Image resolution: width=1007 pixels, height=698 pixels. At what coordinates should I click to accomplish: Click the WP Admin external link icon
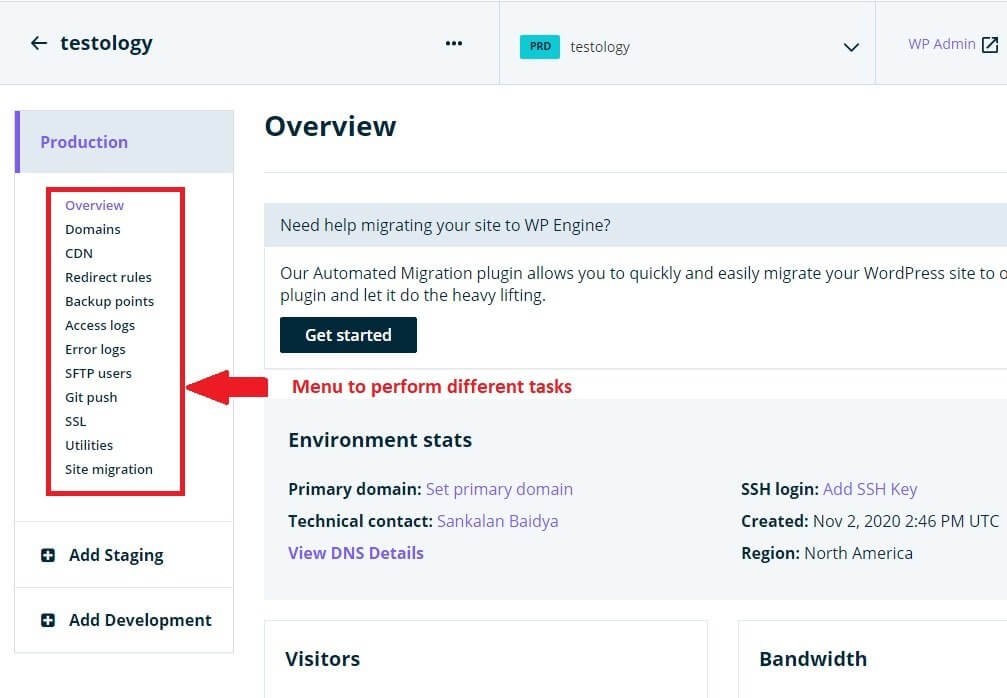pos(990,44)
